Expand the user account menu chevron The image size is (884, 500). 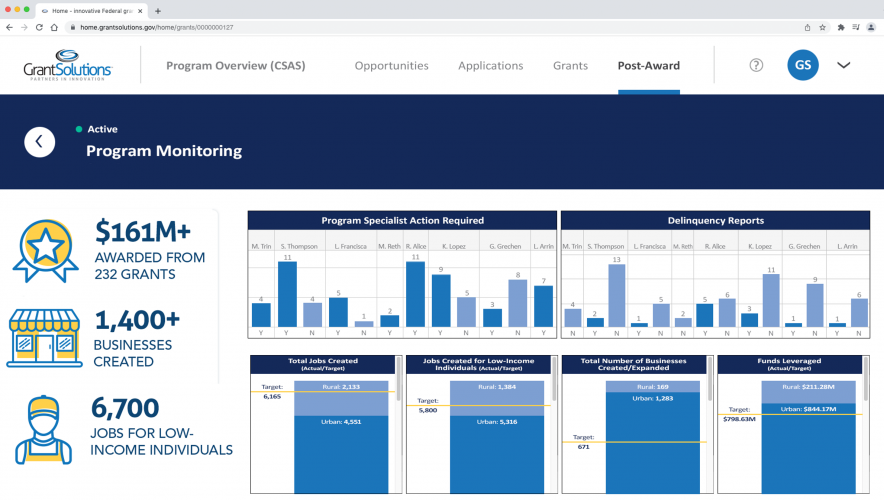coord(843,65)
